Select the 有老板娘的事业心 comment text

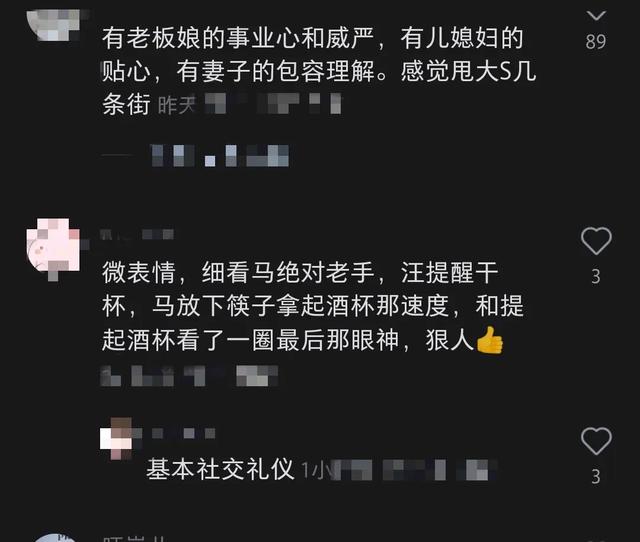click(319, 71)
